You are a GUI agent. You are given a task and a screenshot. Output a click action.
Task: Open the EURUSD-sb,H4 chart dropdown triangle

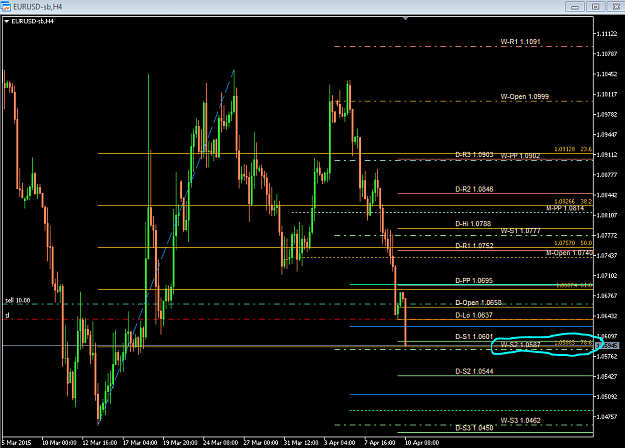(6, 21)
